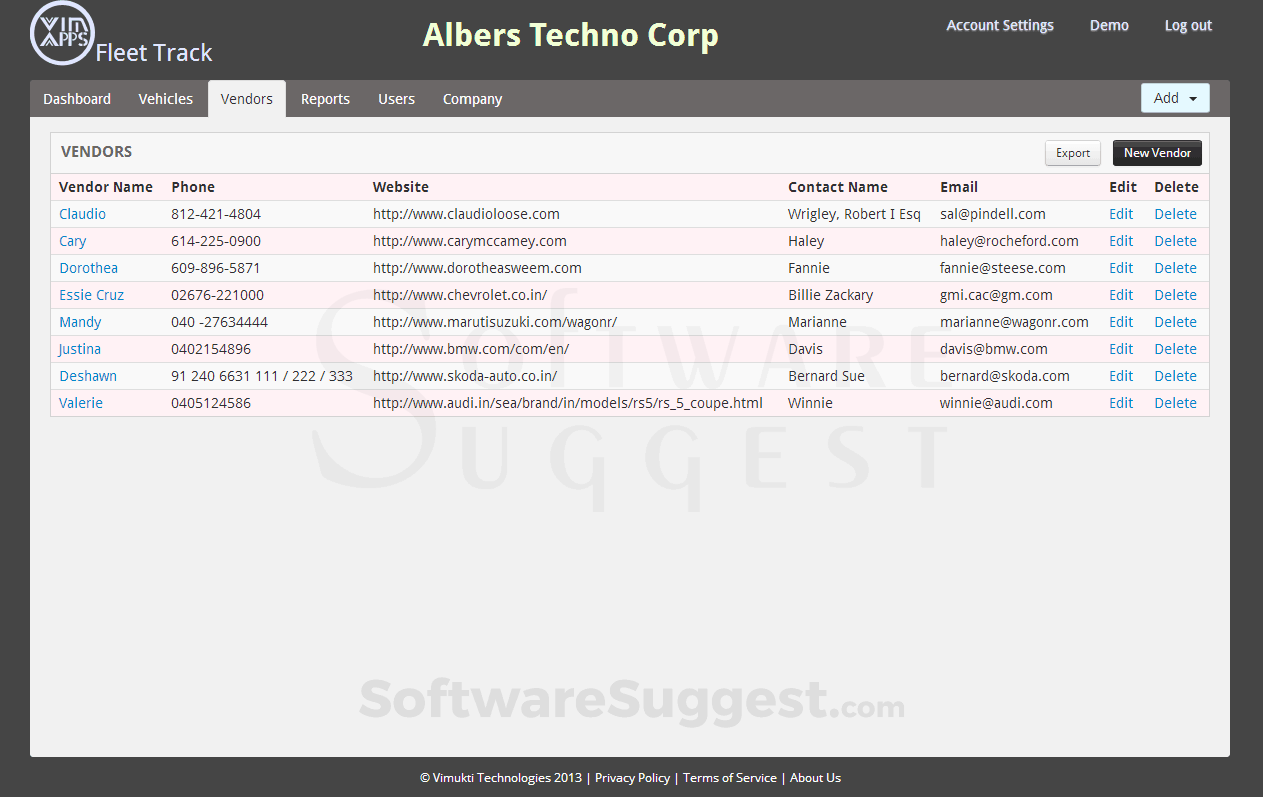Click email gmi.cac@gm.com
This screenshot has width=1263, height=797.
[x=996, y=295]
